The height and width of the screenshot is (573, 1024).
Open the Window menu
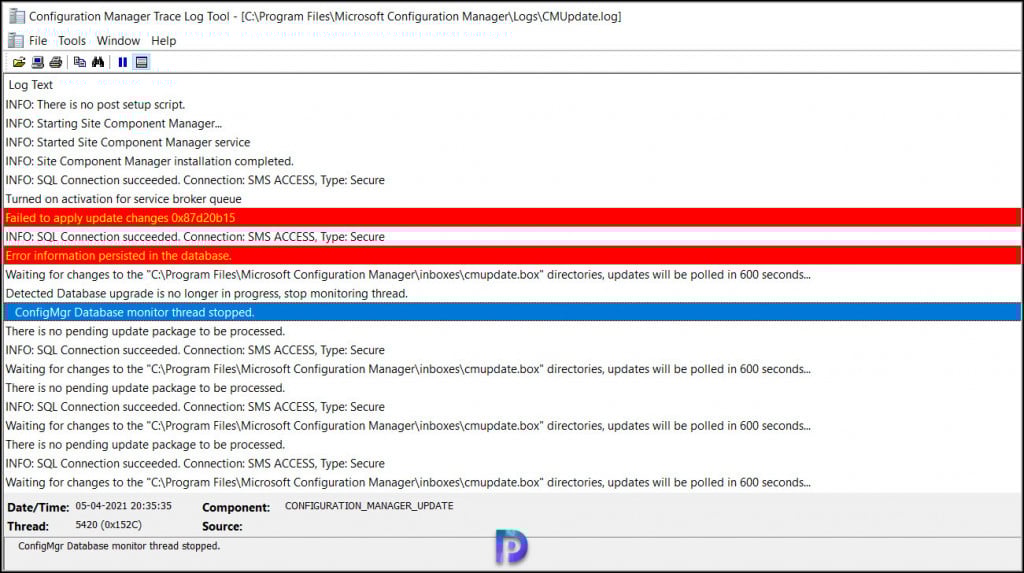coord(118,41)
